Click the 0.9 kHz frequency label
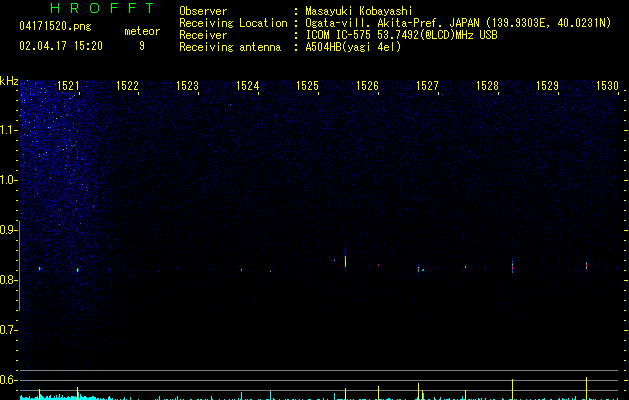The image size is (629, 400). [x=8, y=230]
